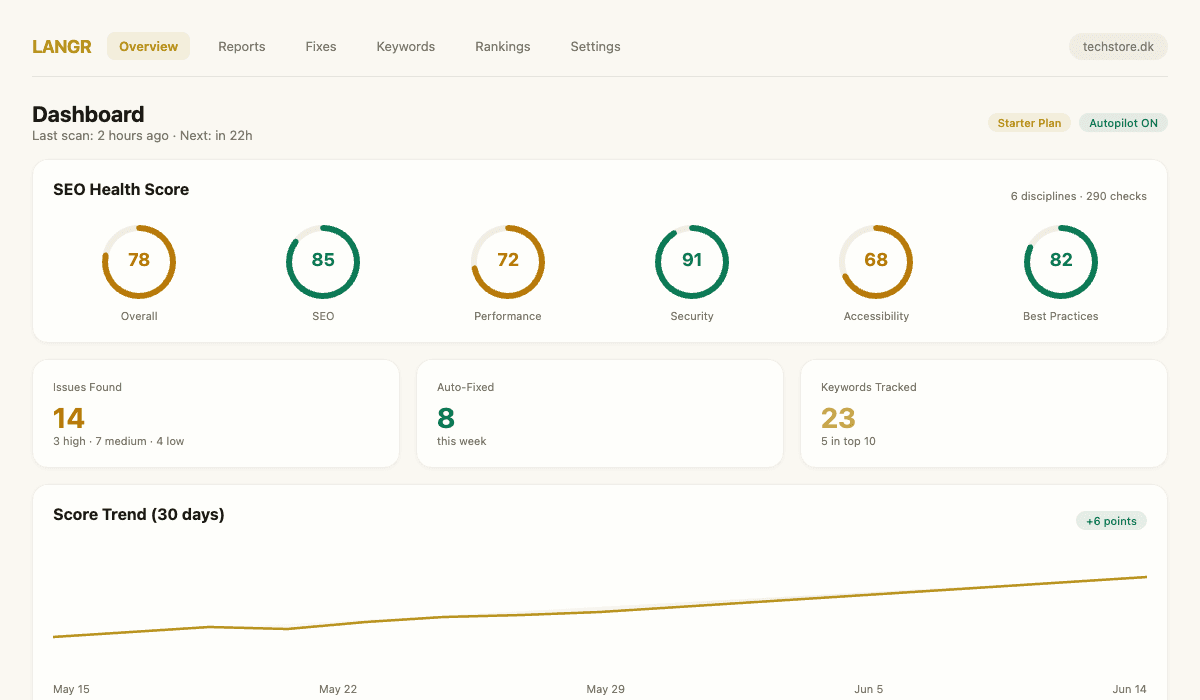Screen dimensions: 1200x700
Task: Open the Keywords tab
Action: [405, 46]
